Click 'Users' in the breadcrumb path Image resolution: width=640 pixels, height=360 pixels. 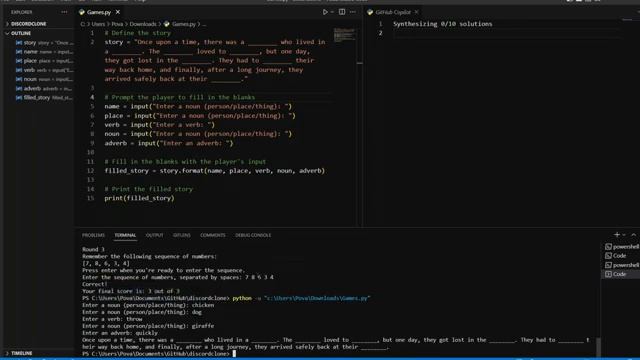tap(98, 24)
